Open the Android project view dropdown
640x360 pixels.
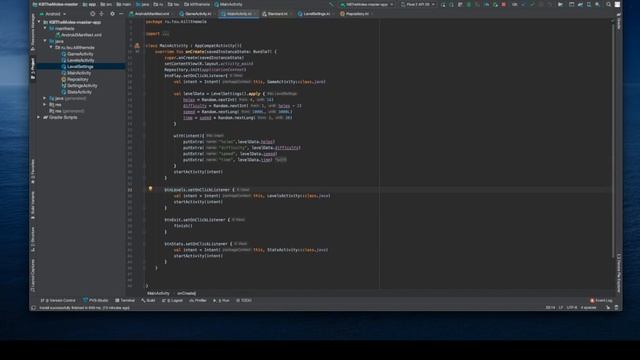click(x=53, y=14)
